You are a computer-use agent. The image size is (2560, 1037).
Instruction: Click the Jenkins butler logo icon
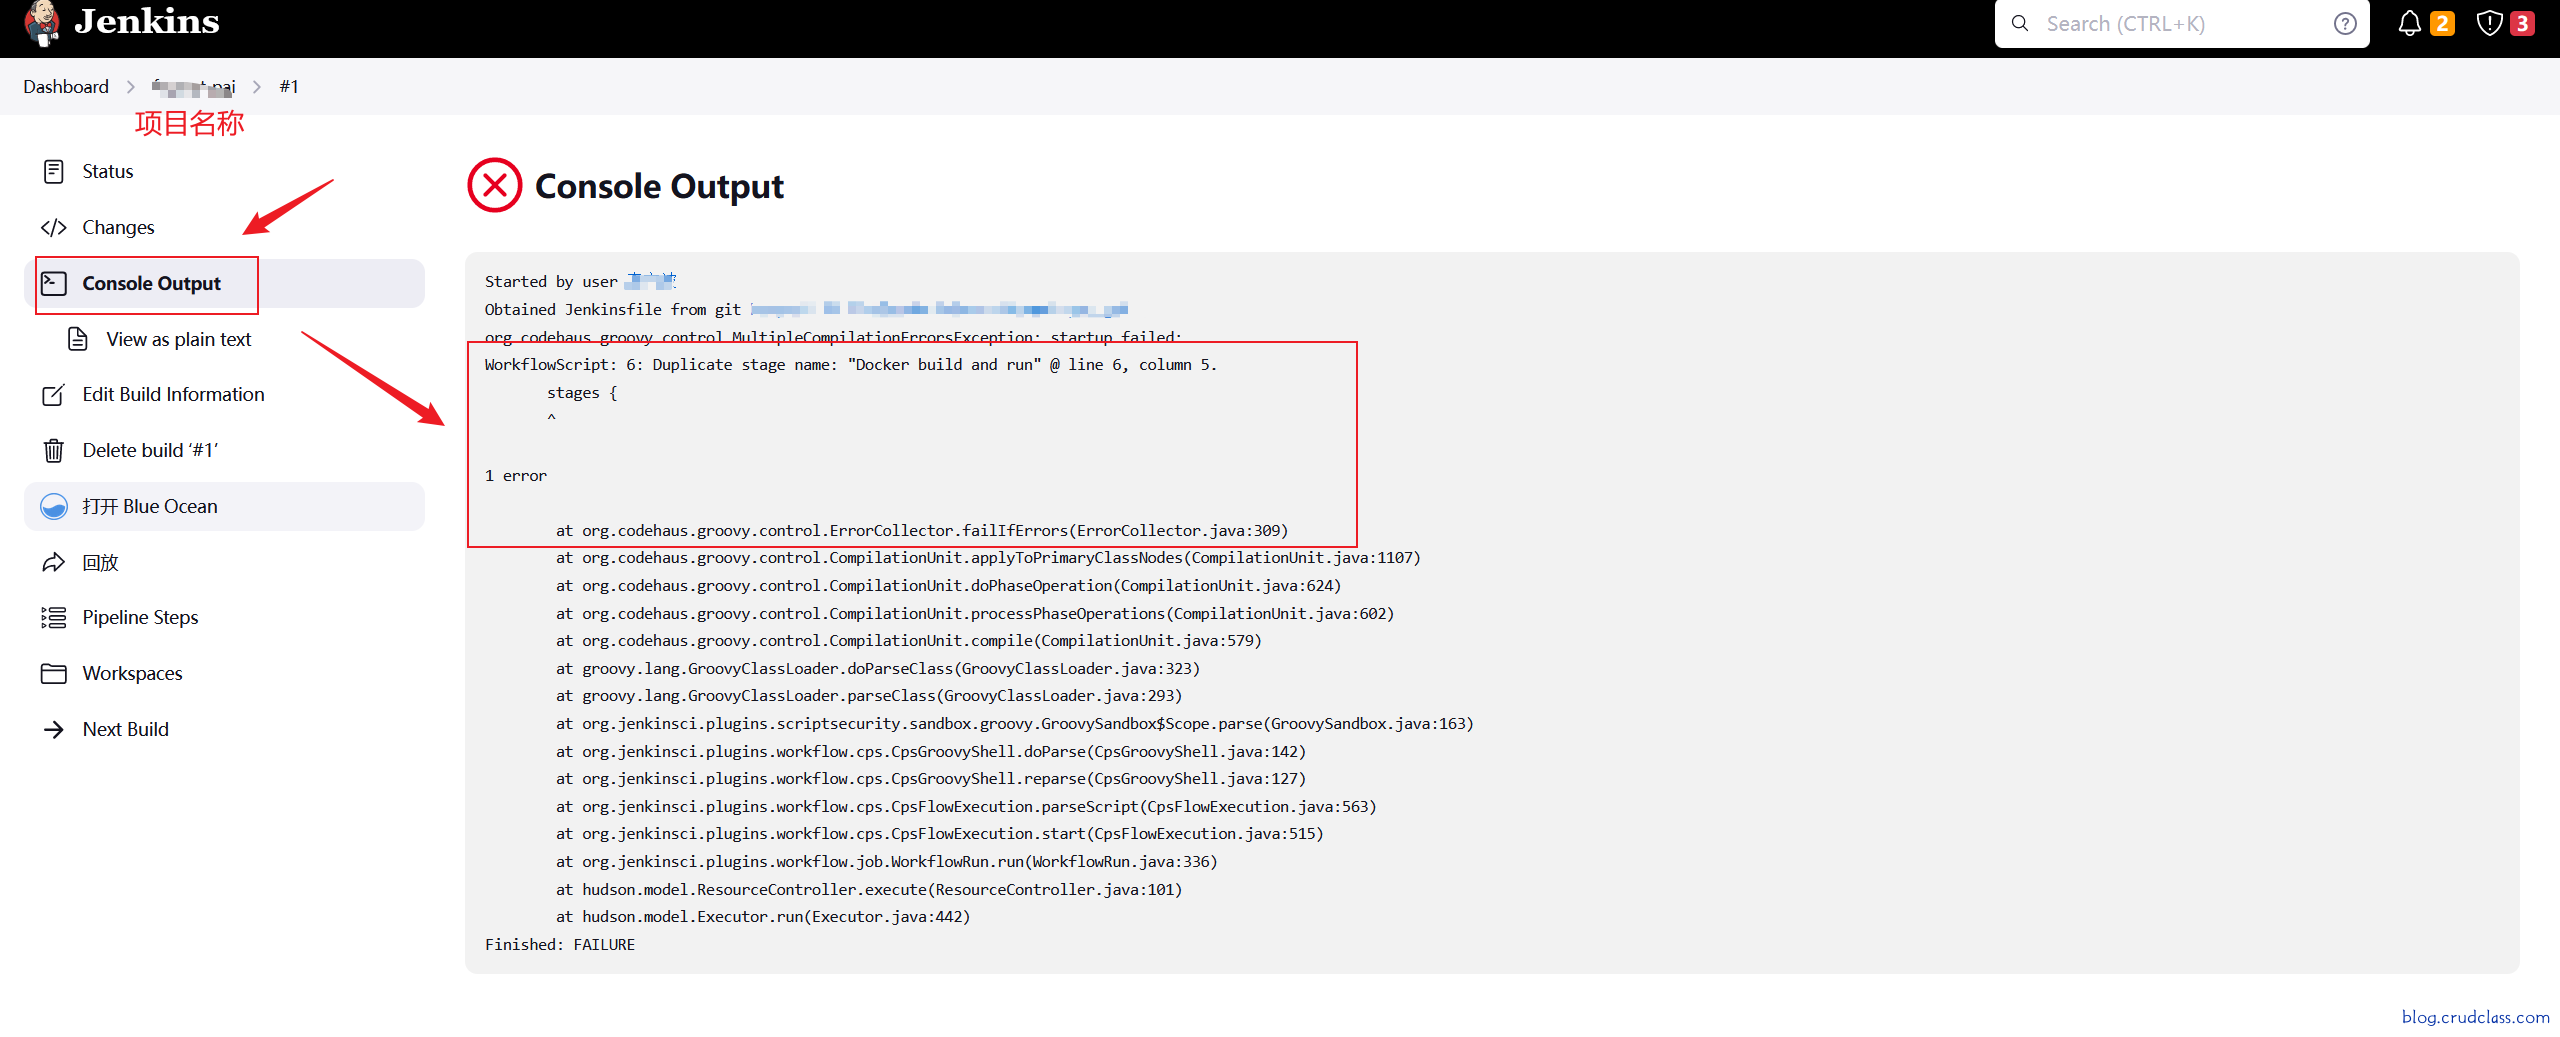coord(43,23)
